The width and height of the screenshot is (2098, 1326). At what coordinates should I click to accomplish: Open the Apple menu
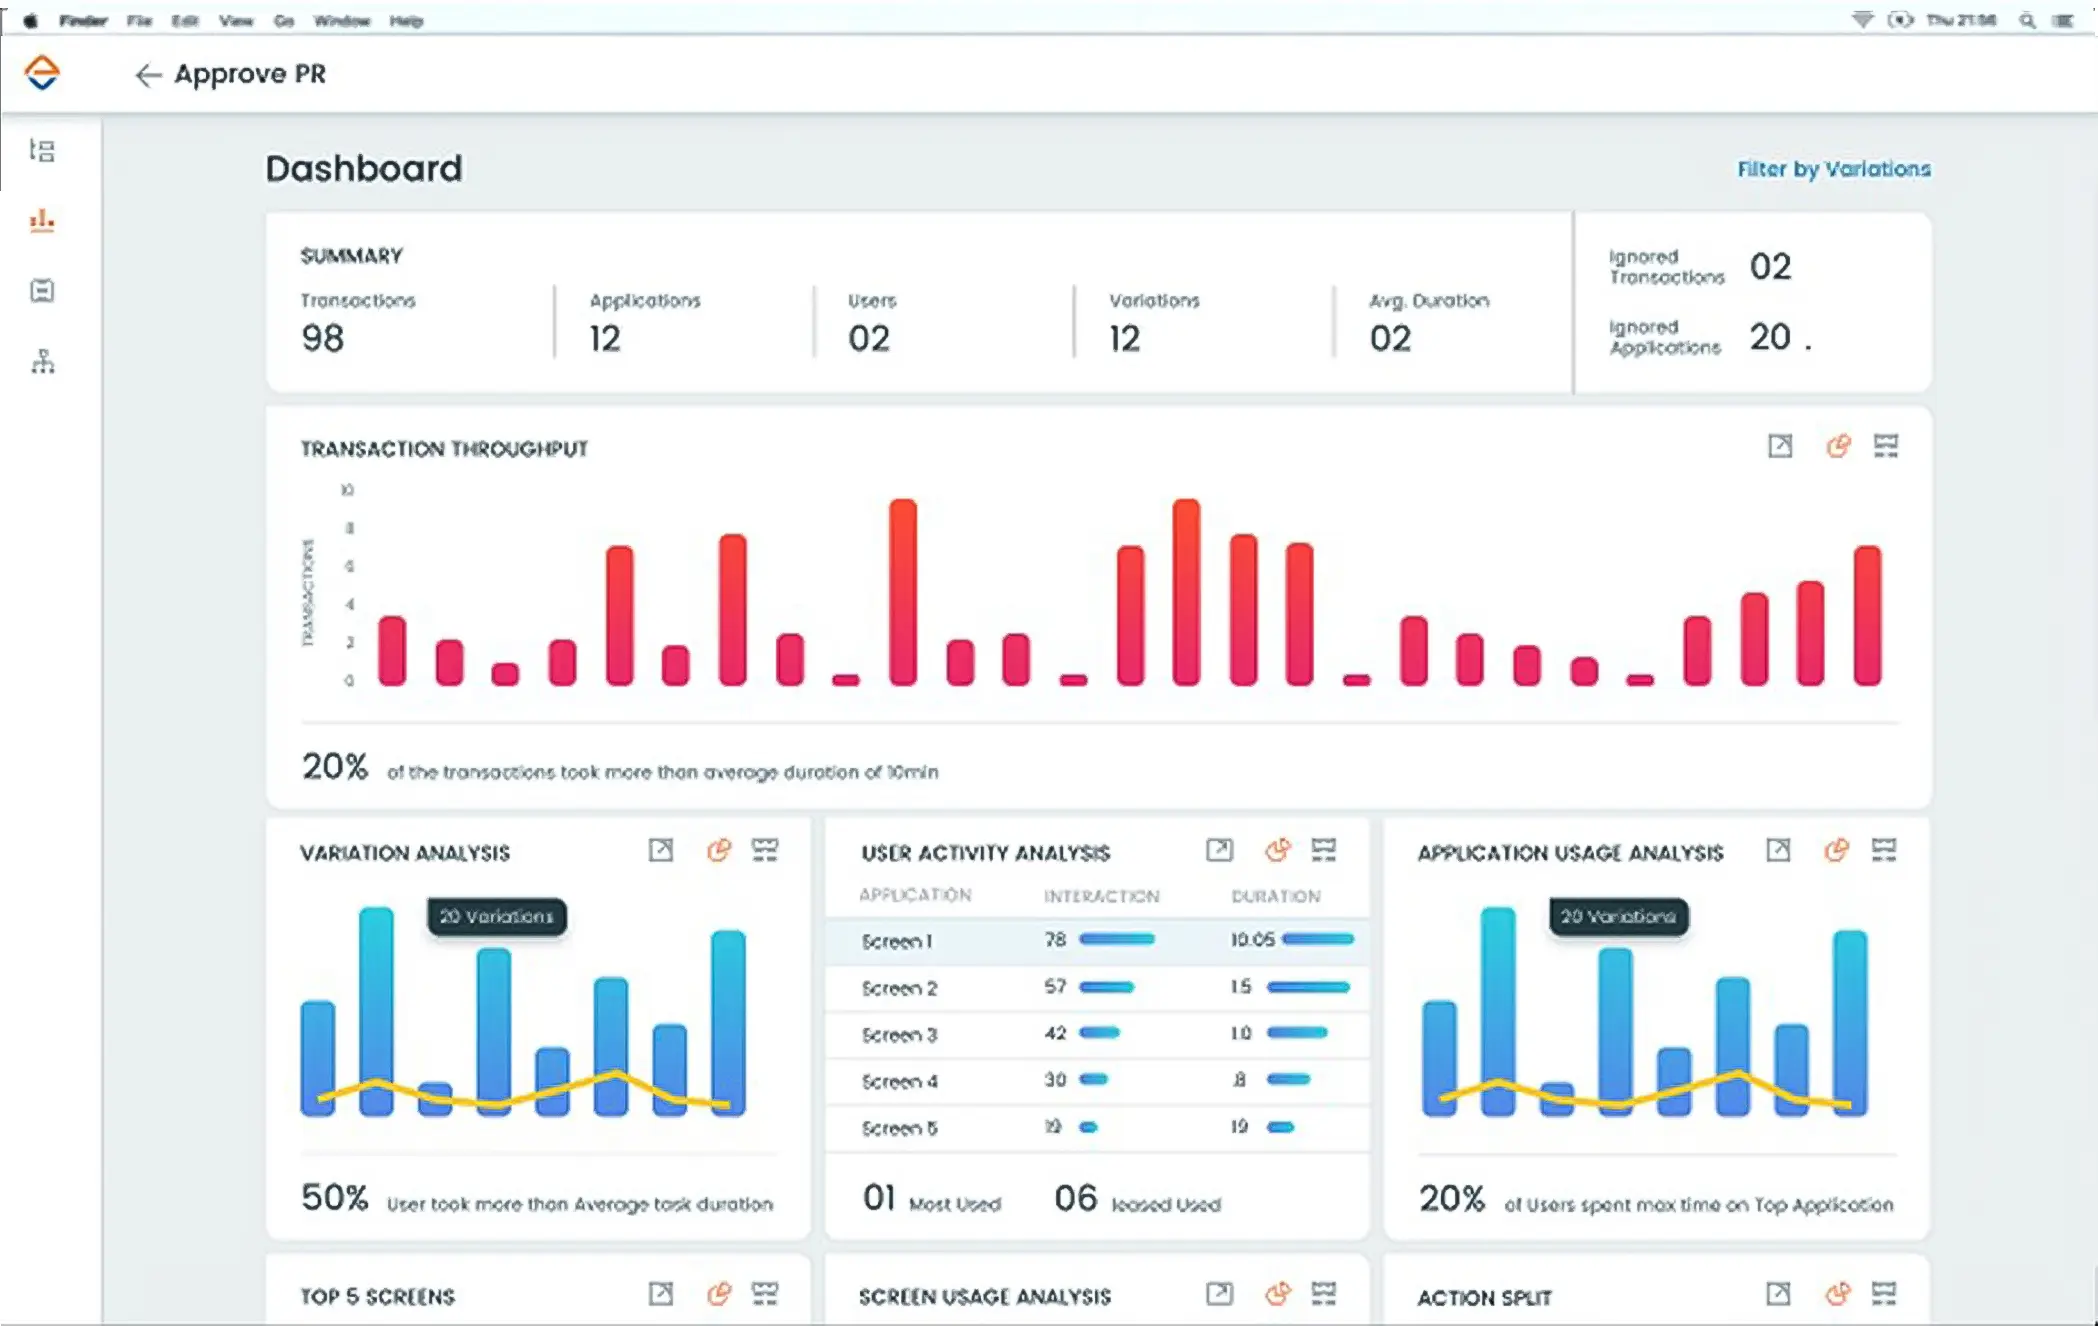(31, 20)
